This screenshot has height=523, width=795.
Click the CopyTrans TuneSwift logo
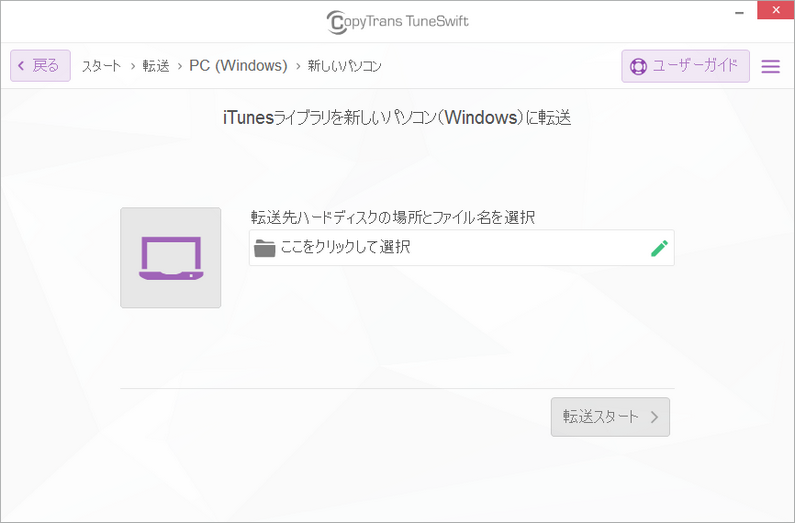tap(398, 22)
